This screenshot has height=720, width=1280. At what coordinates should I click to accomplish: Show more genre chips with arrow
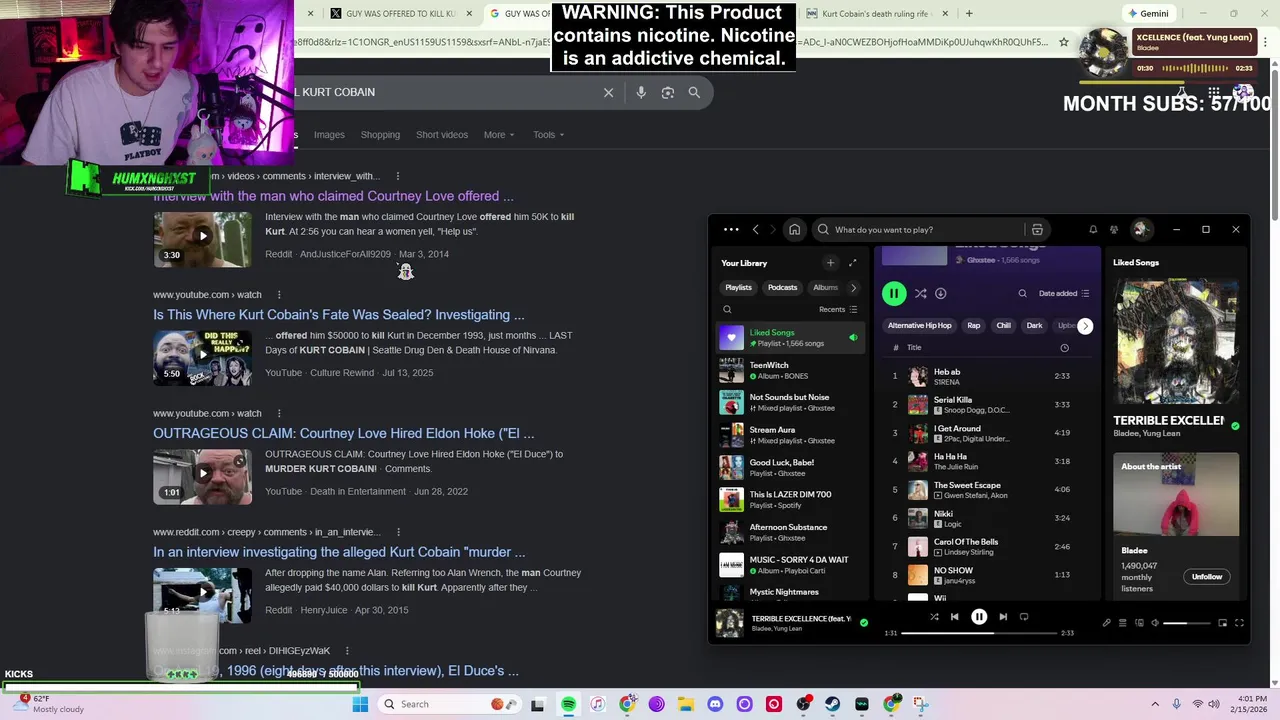tap(1085, 326)
